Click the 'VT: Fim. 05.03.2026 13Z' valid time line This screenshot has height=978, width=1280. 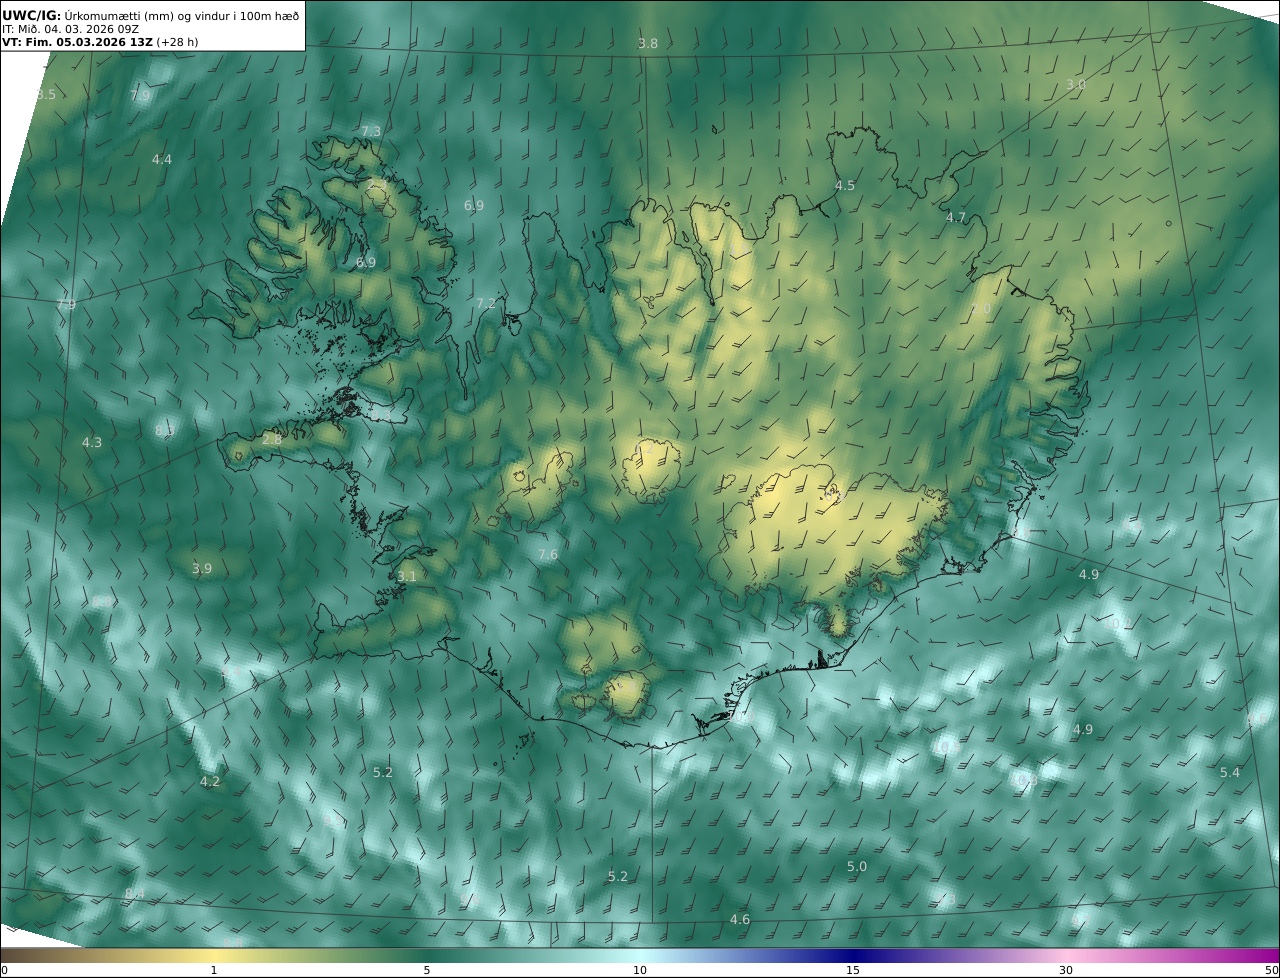100,43
